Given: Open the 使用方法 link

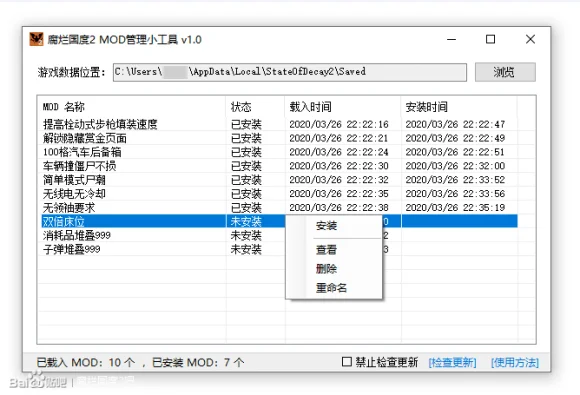Looking at the screenshot, I should (515, 362).
